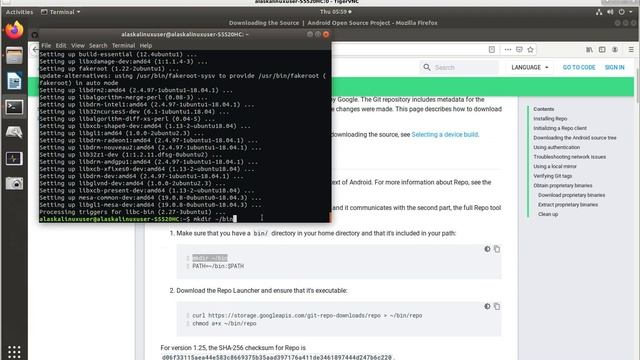Open the LANGUAGE dropdown
Screen dimensions: 640x360
pos(530,67)
